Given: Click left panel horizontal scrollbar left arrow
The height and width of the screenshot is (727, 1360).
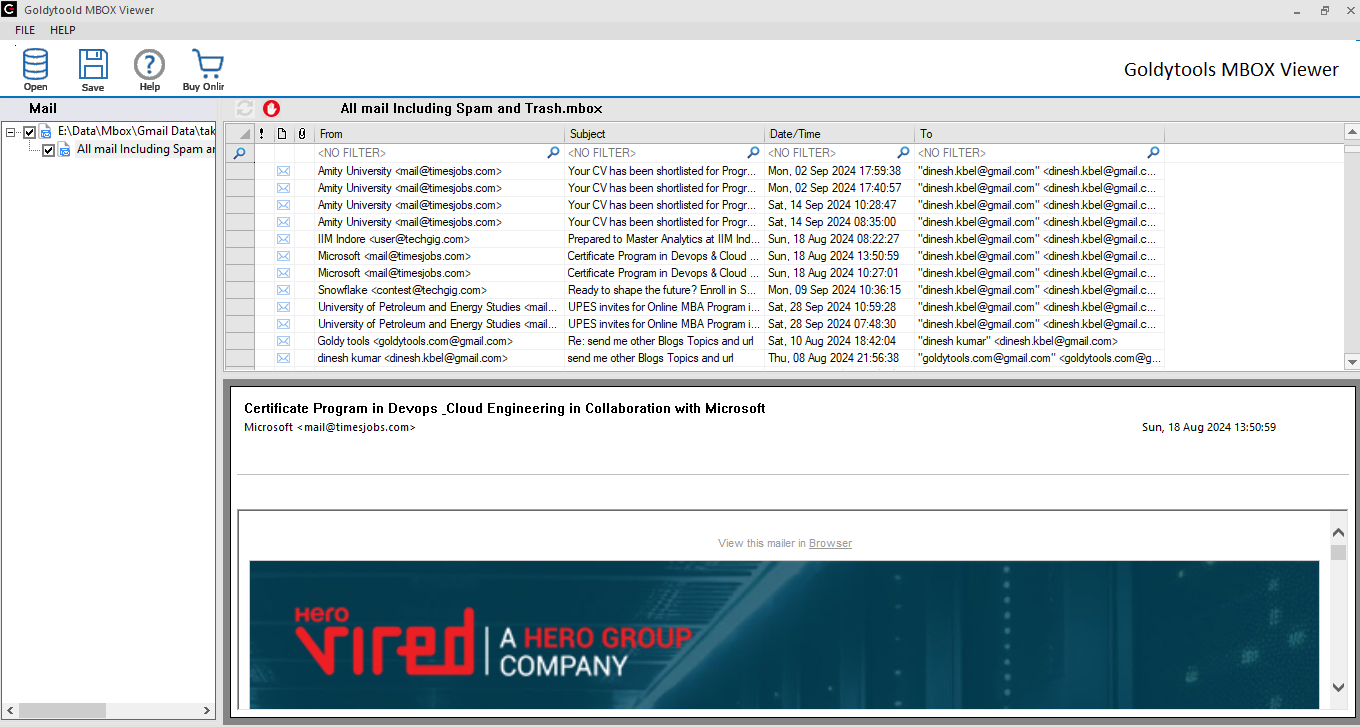Looking at the screenshot, I should 9,711.
